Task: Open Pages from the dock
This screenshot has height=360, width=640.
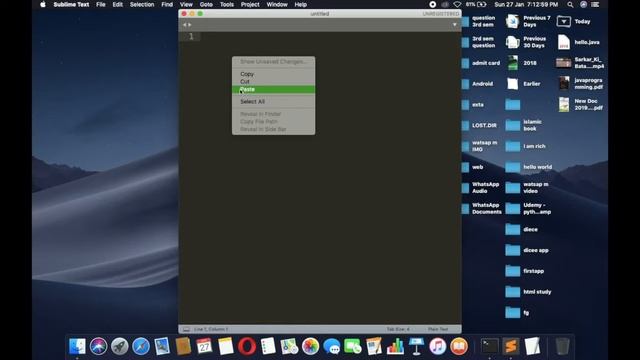Action: (374, 347)
